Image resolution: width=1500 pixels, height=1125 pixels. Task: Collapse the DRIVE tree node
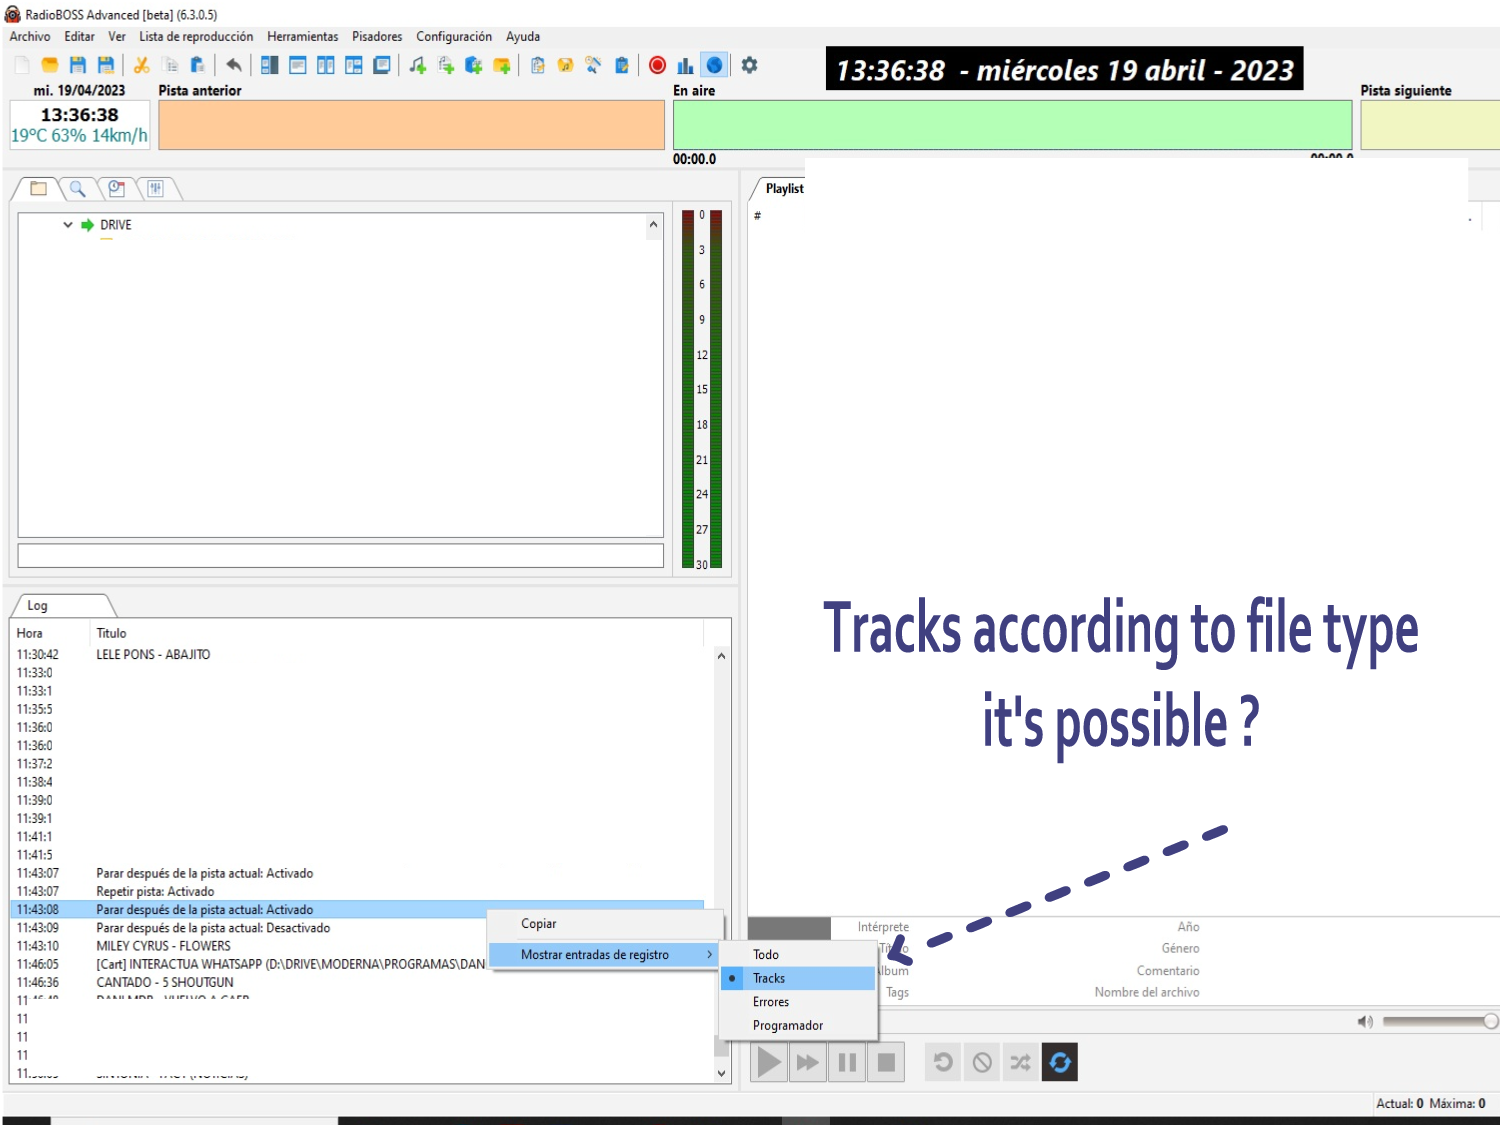pos(68,225)
